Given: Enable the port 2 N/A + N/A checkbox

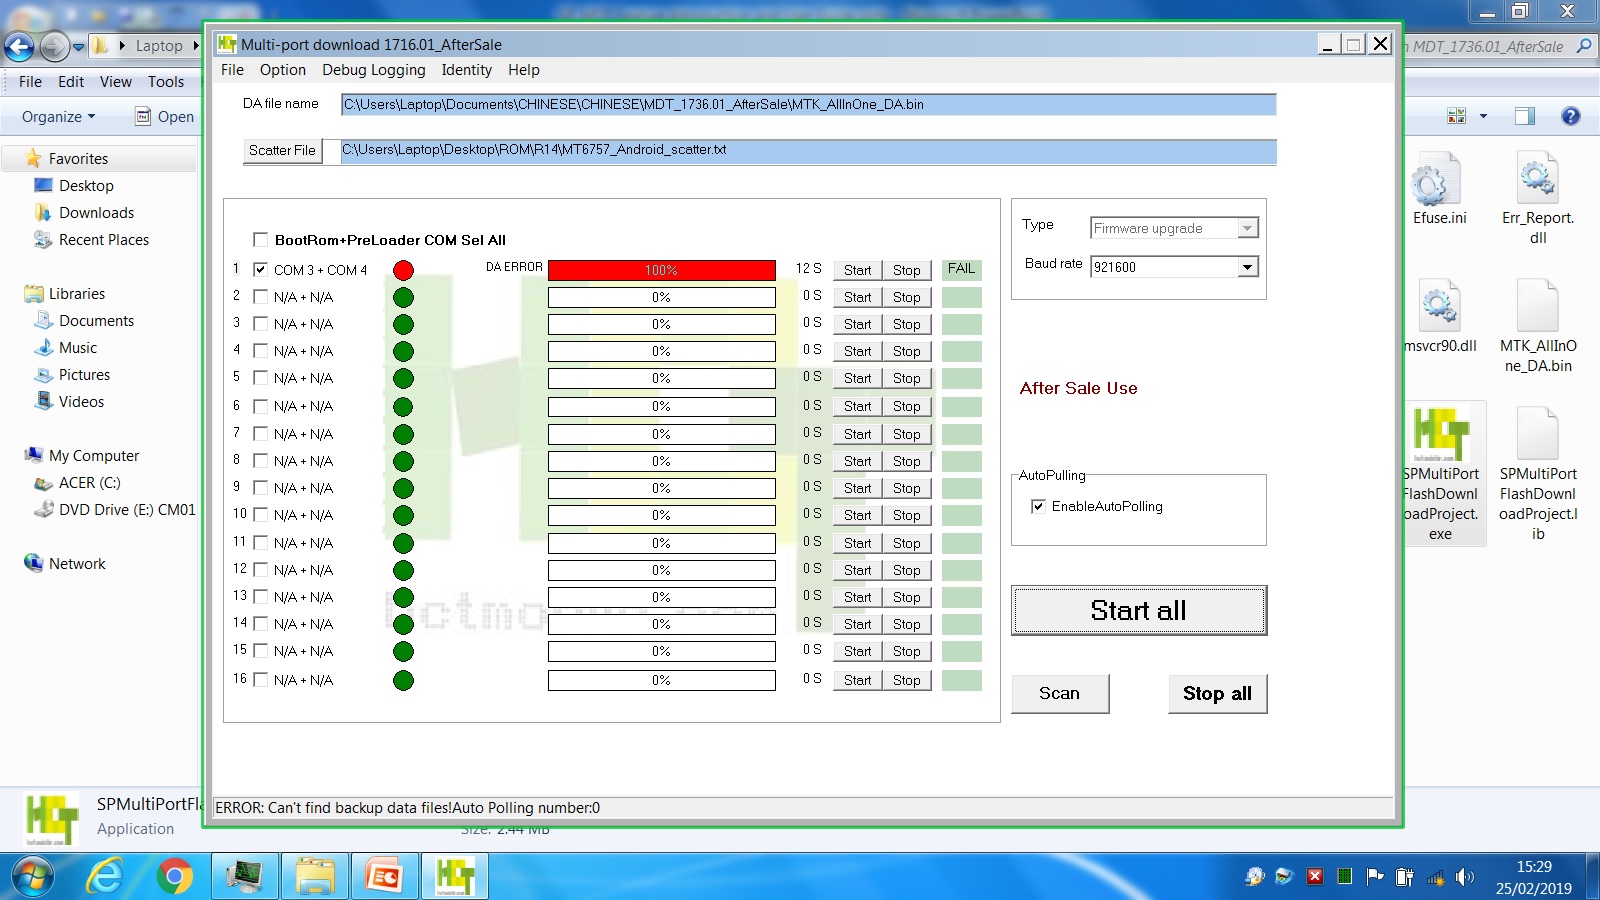Looking at the screenshot, I should coord(261,297).
